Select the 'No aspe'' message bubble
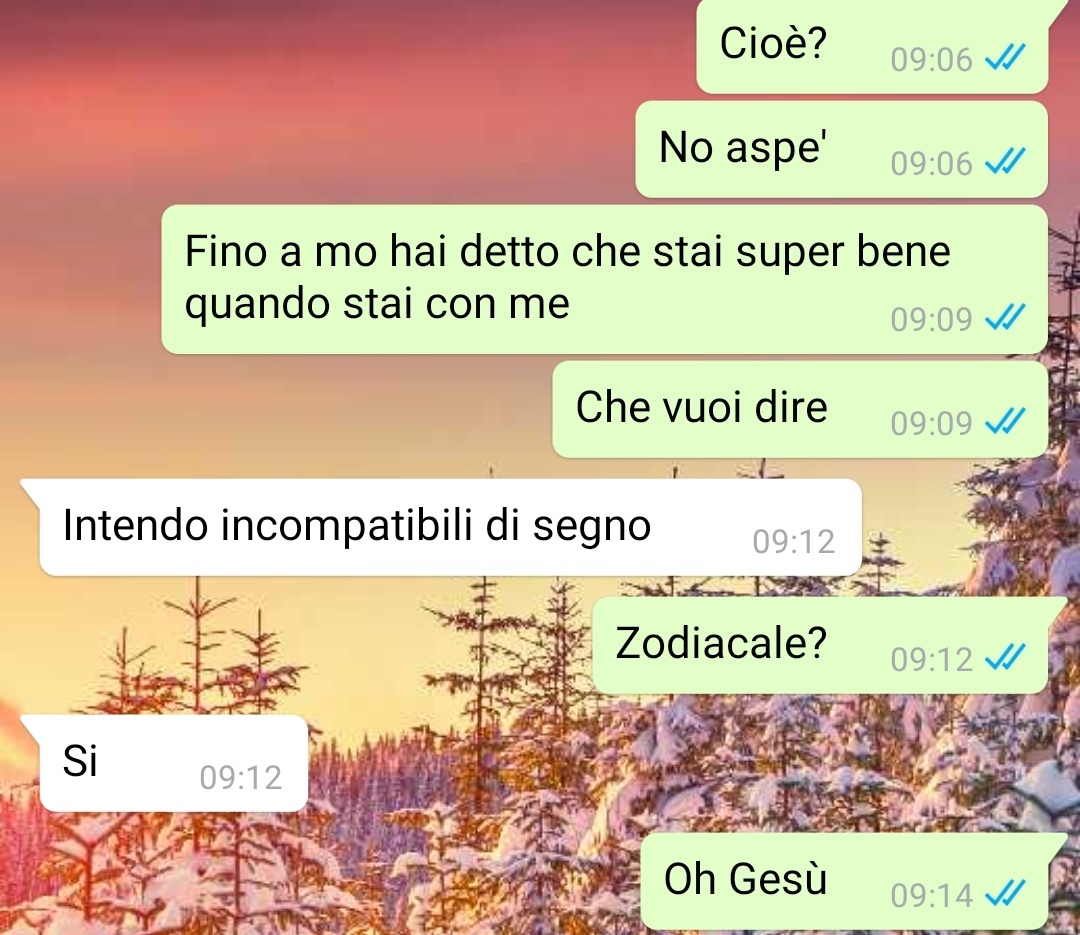 tap(842, 149)
